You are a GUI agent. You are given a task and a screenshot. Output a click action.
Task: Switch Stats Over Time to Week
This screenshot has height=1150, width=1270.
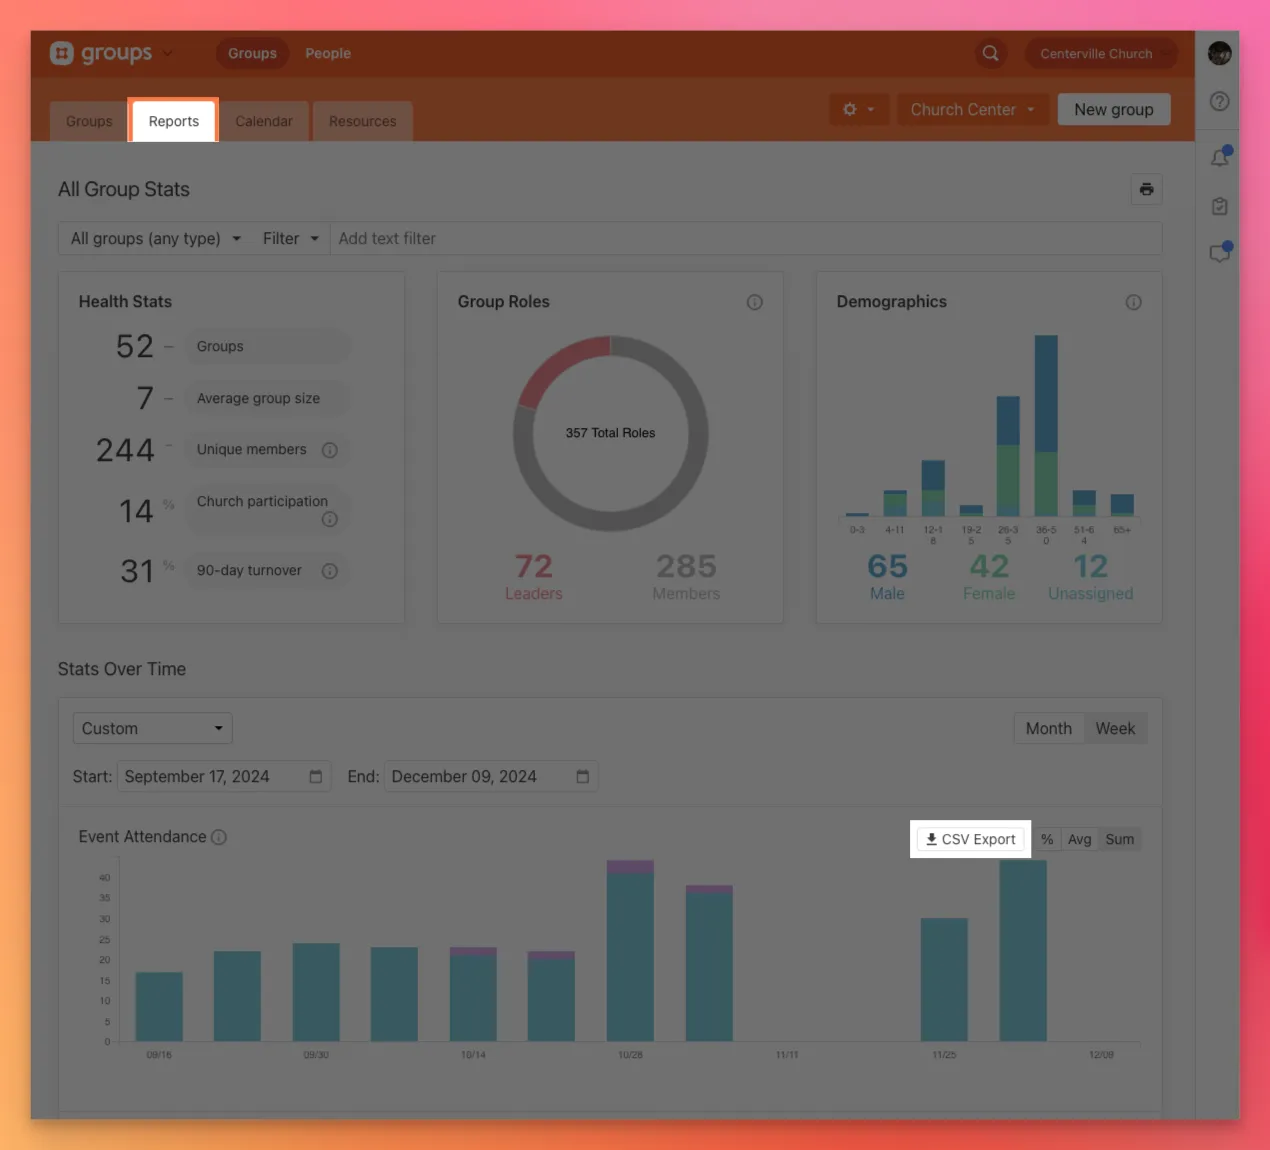click(x=1115, y=729)
